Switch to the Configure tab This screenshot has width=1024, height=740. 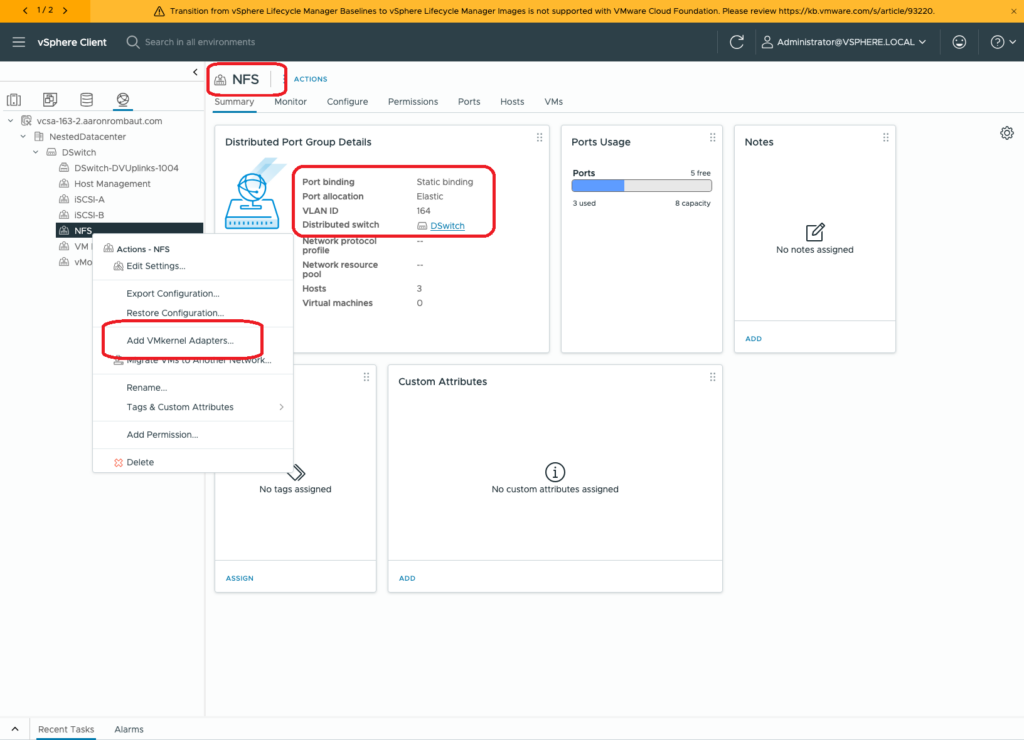[347, 102]
